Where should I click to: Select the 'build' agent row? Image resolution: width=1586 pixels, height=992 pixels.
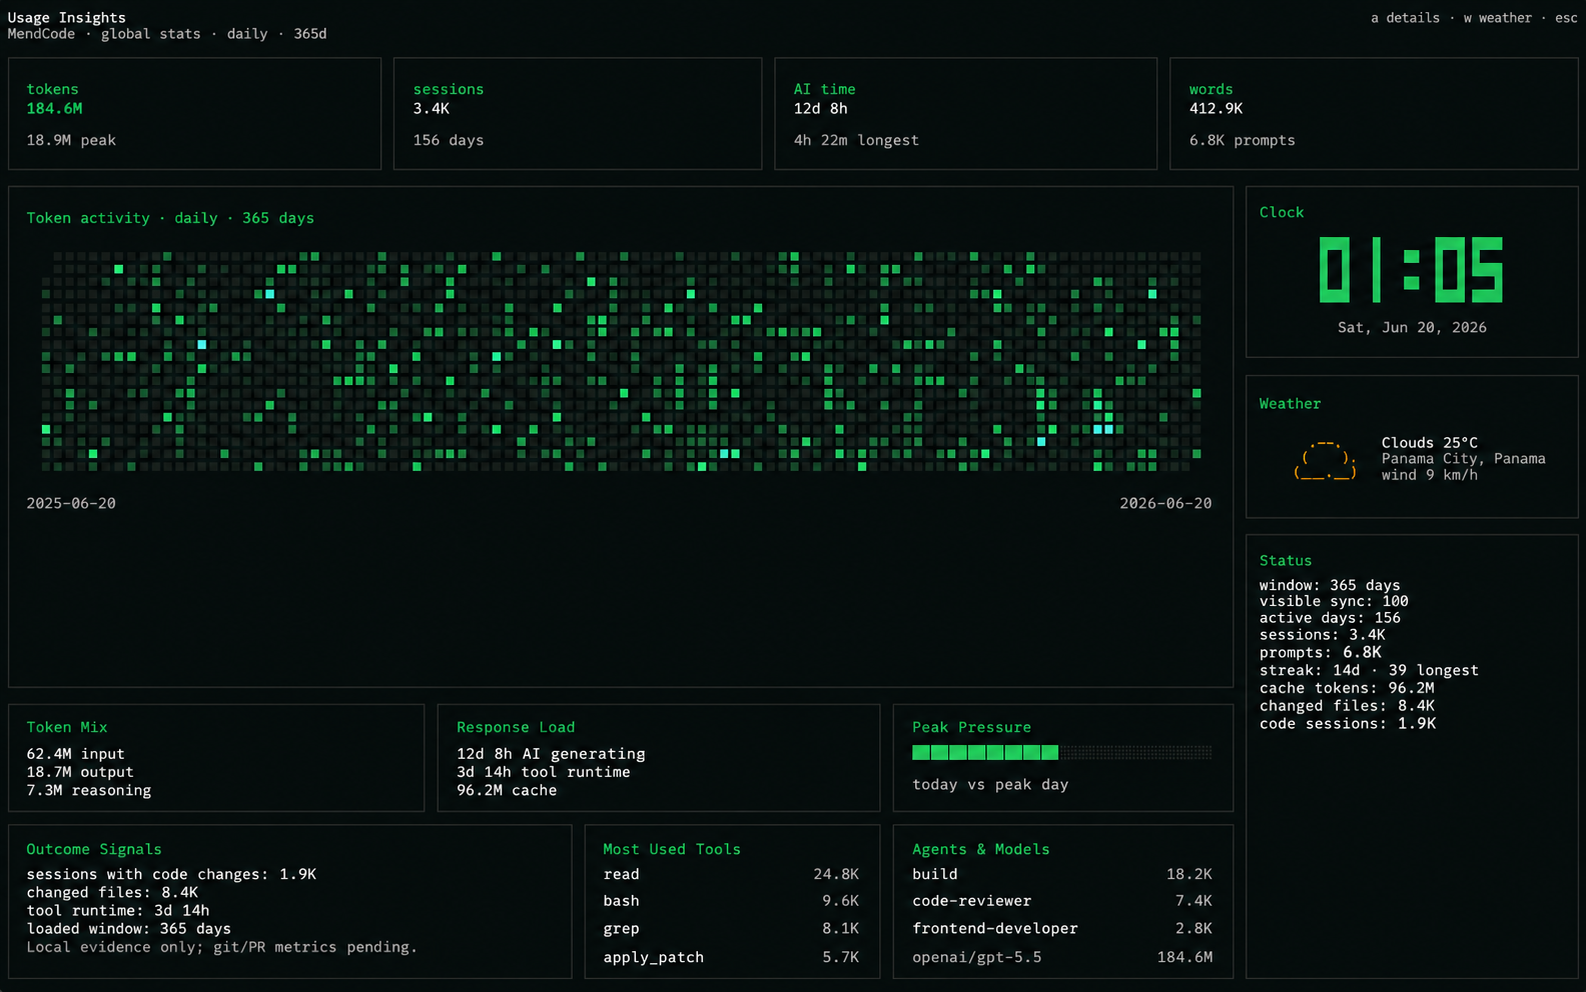point(1062,874)
